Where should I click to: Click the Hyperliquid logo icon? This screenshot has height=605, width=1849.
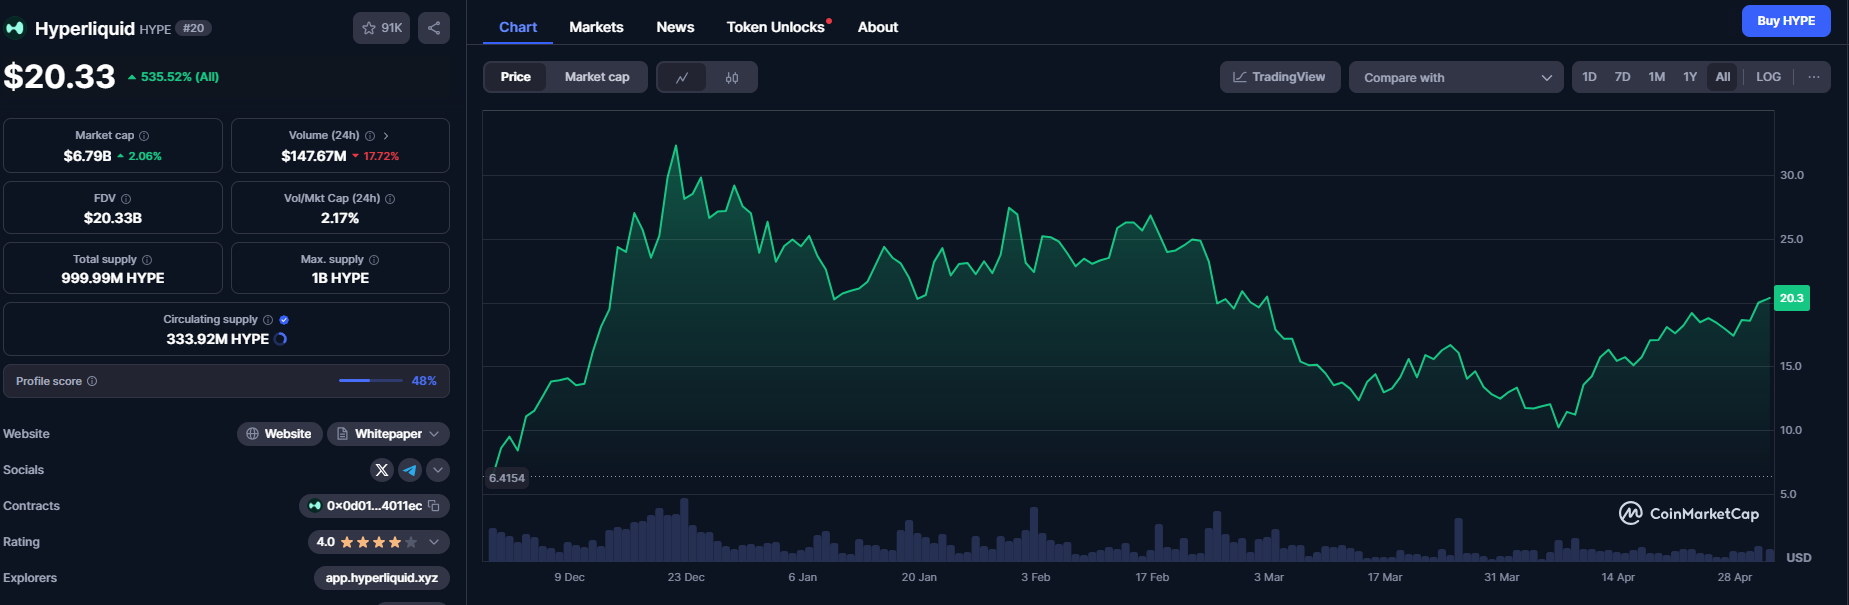point(15,28)
